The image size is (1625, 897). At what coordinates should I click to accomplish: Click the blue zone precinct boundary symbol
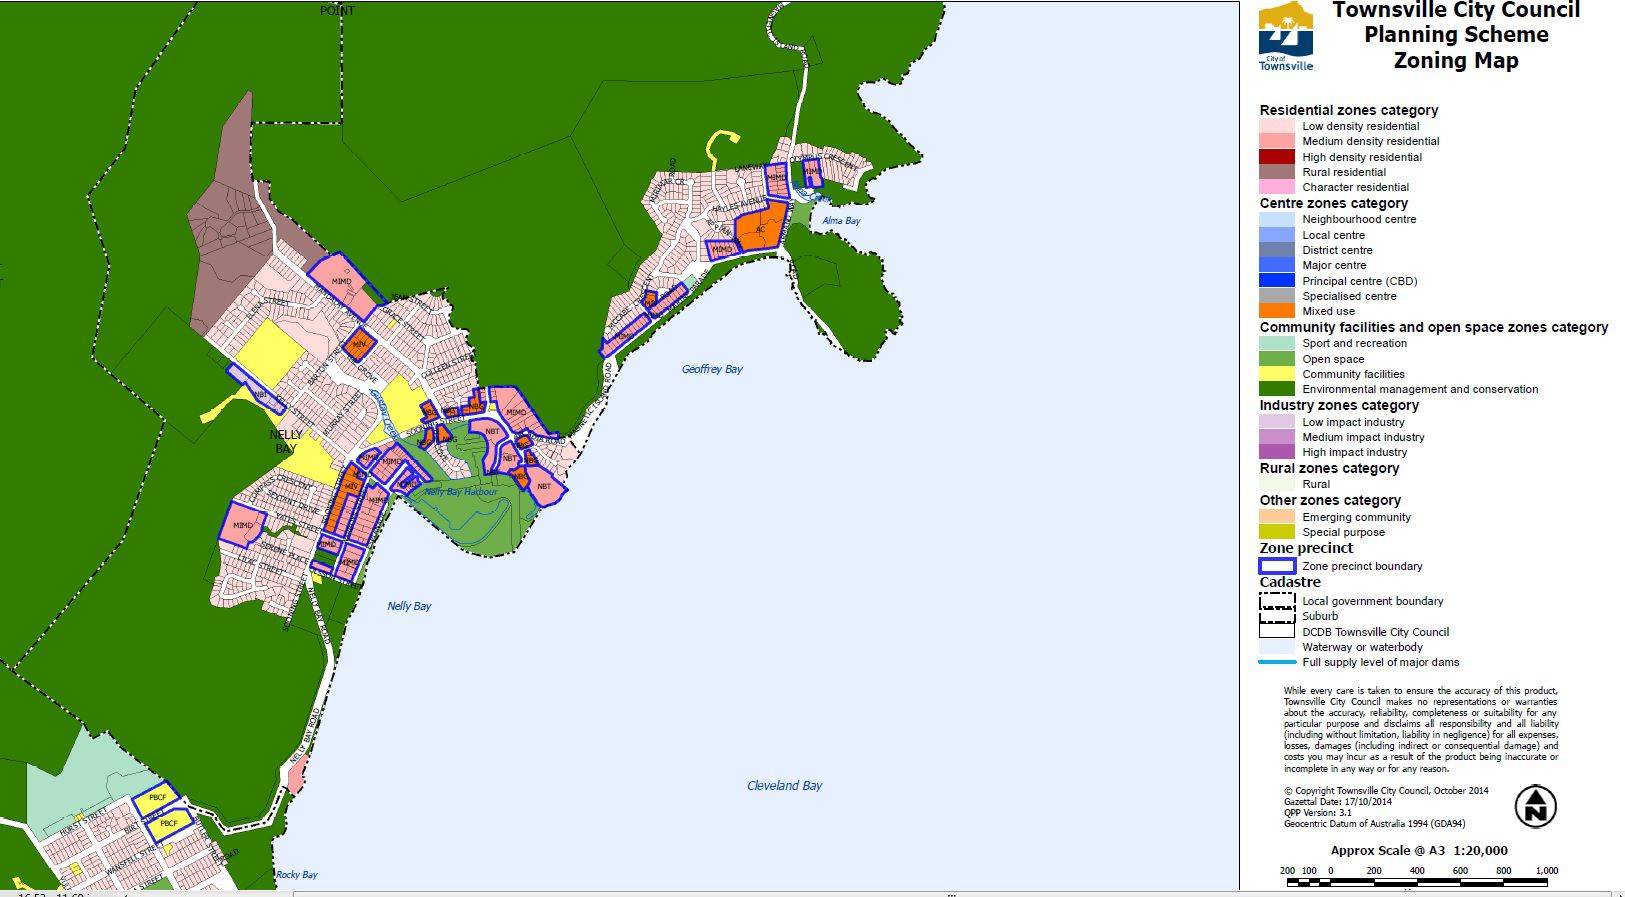coord(1277,566)
